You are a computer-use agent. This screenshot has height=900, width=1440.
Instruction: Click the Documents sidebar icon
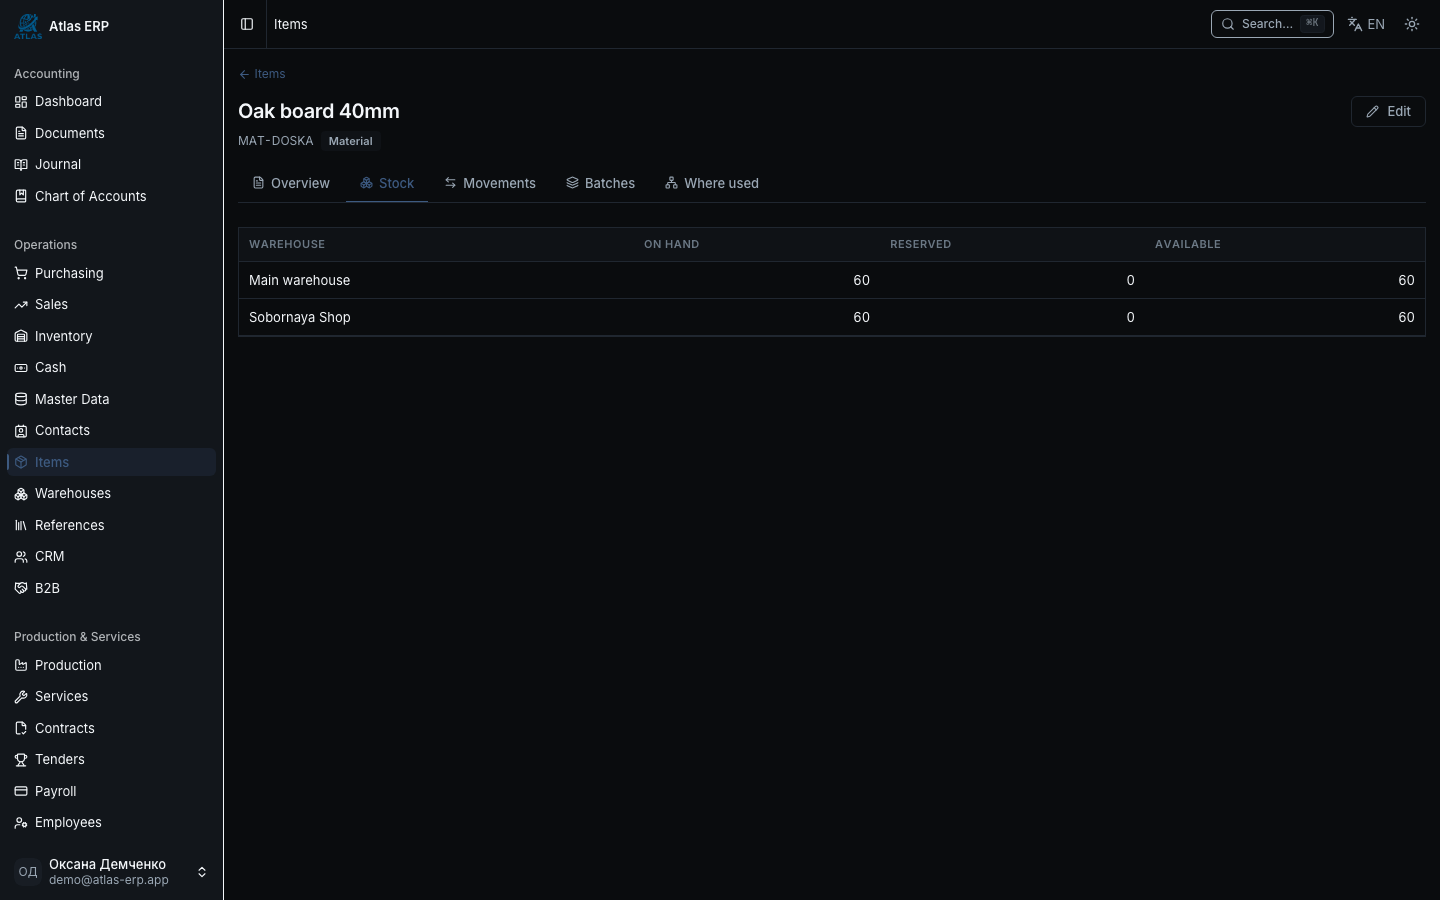pos(21,133)
